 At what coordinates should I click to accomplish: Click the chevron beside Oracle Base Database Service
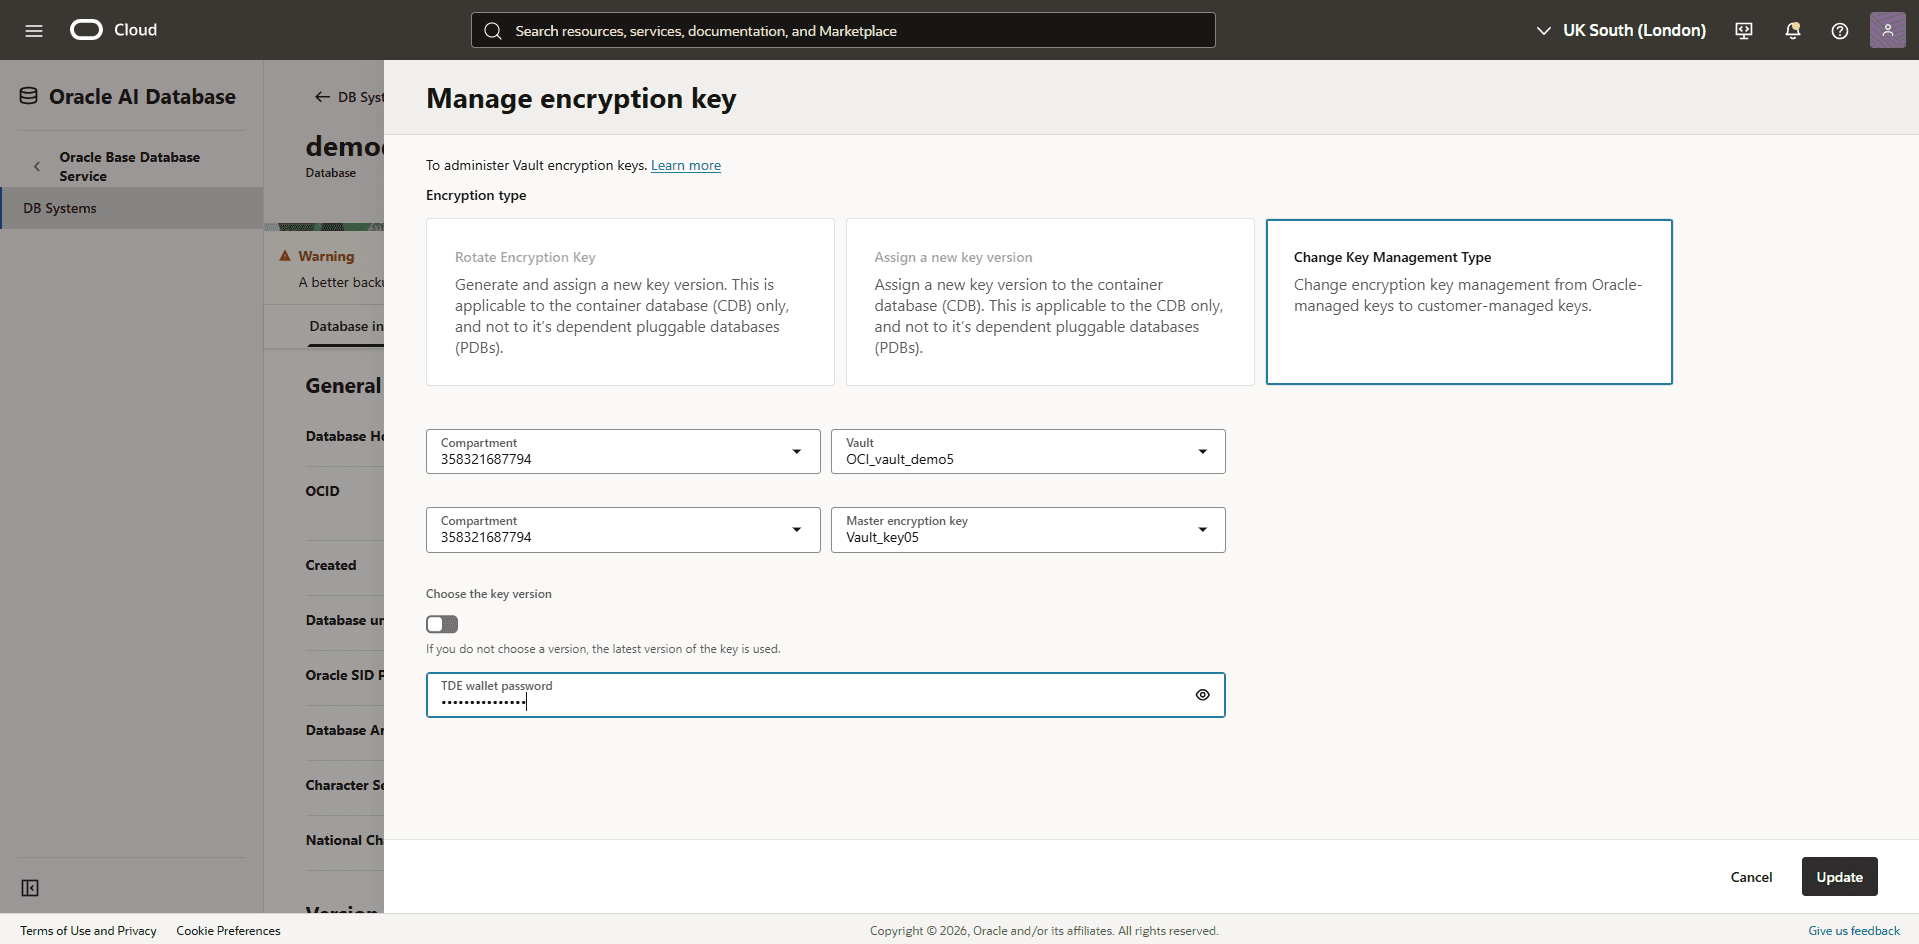tap(37, 166)
